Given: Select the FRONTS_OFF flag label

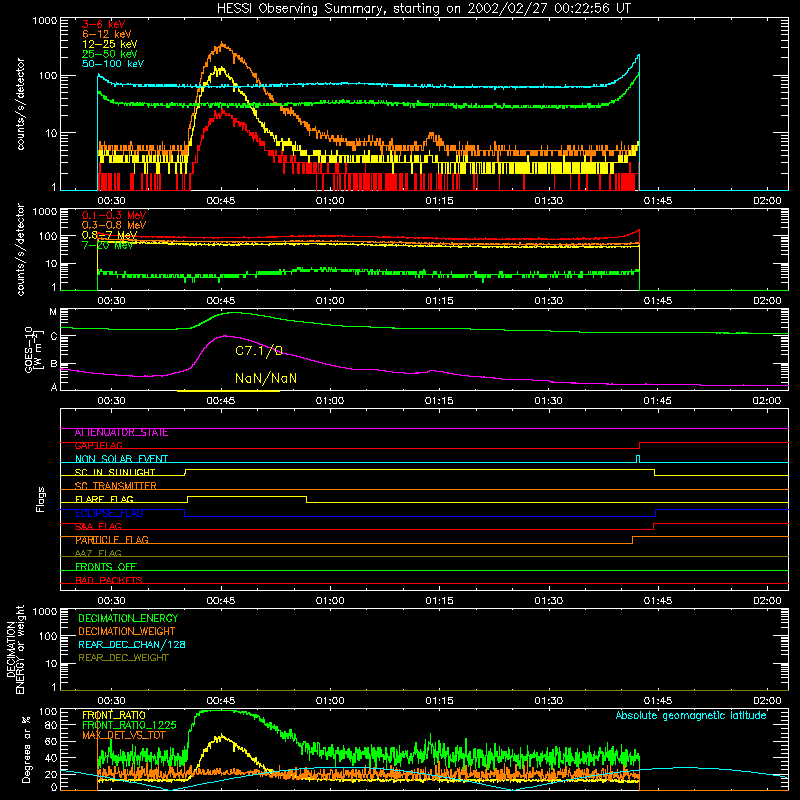Looking at the screenshot, I should [x=106, y=567].
